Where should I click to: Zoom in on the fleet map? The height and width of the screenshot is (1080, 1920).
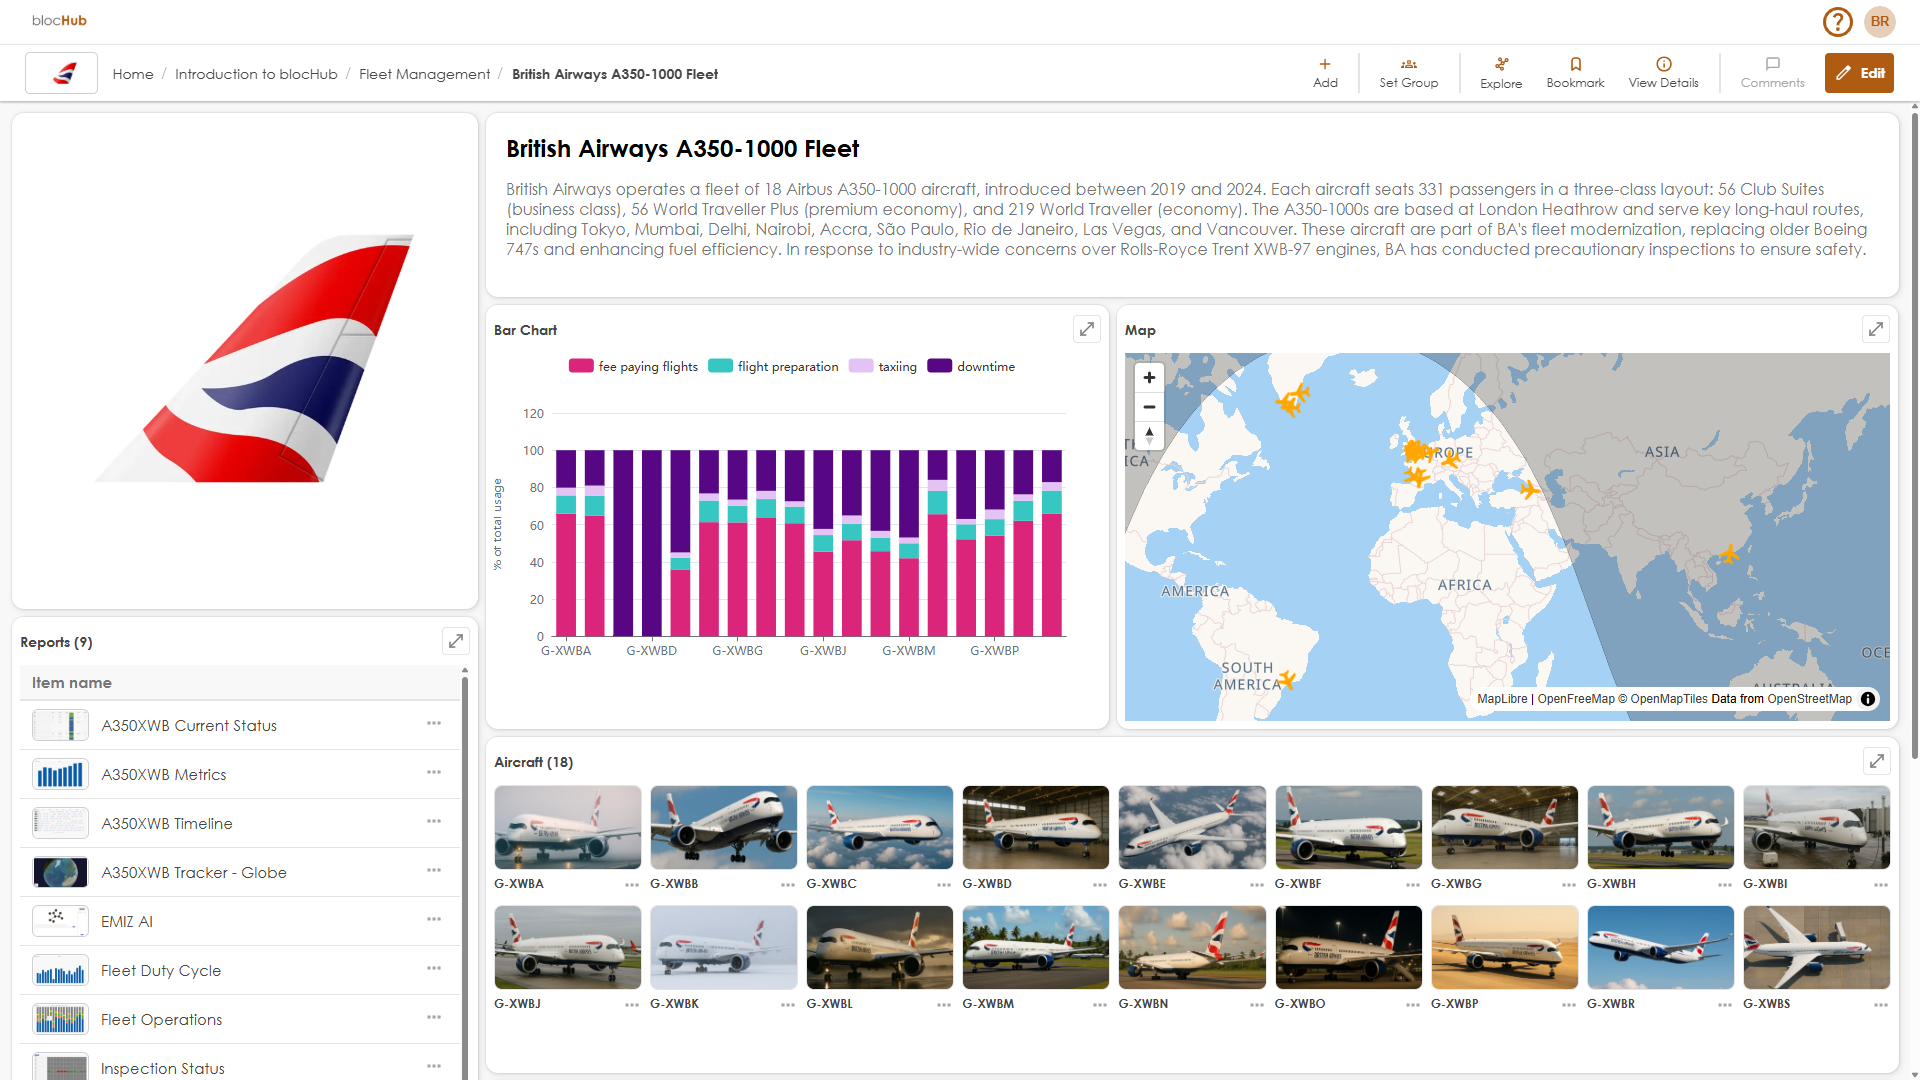point(1149,377)
